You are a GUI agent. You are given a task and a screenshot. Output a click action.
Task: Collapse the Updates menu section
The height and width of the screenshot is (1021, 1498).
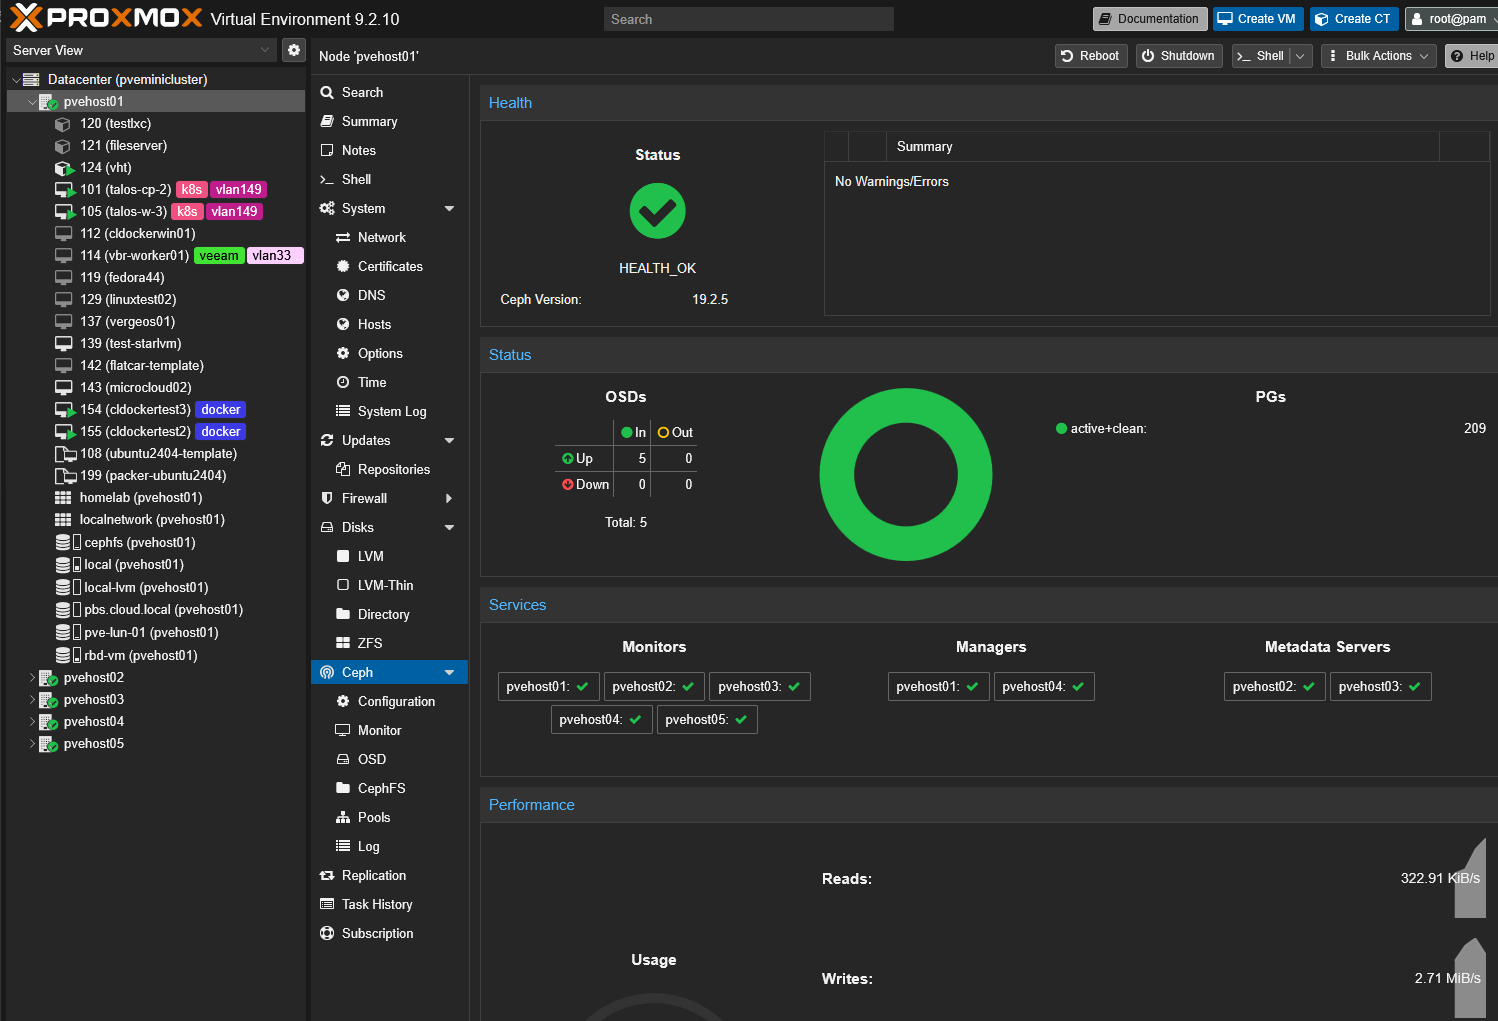(449, 440)
